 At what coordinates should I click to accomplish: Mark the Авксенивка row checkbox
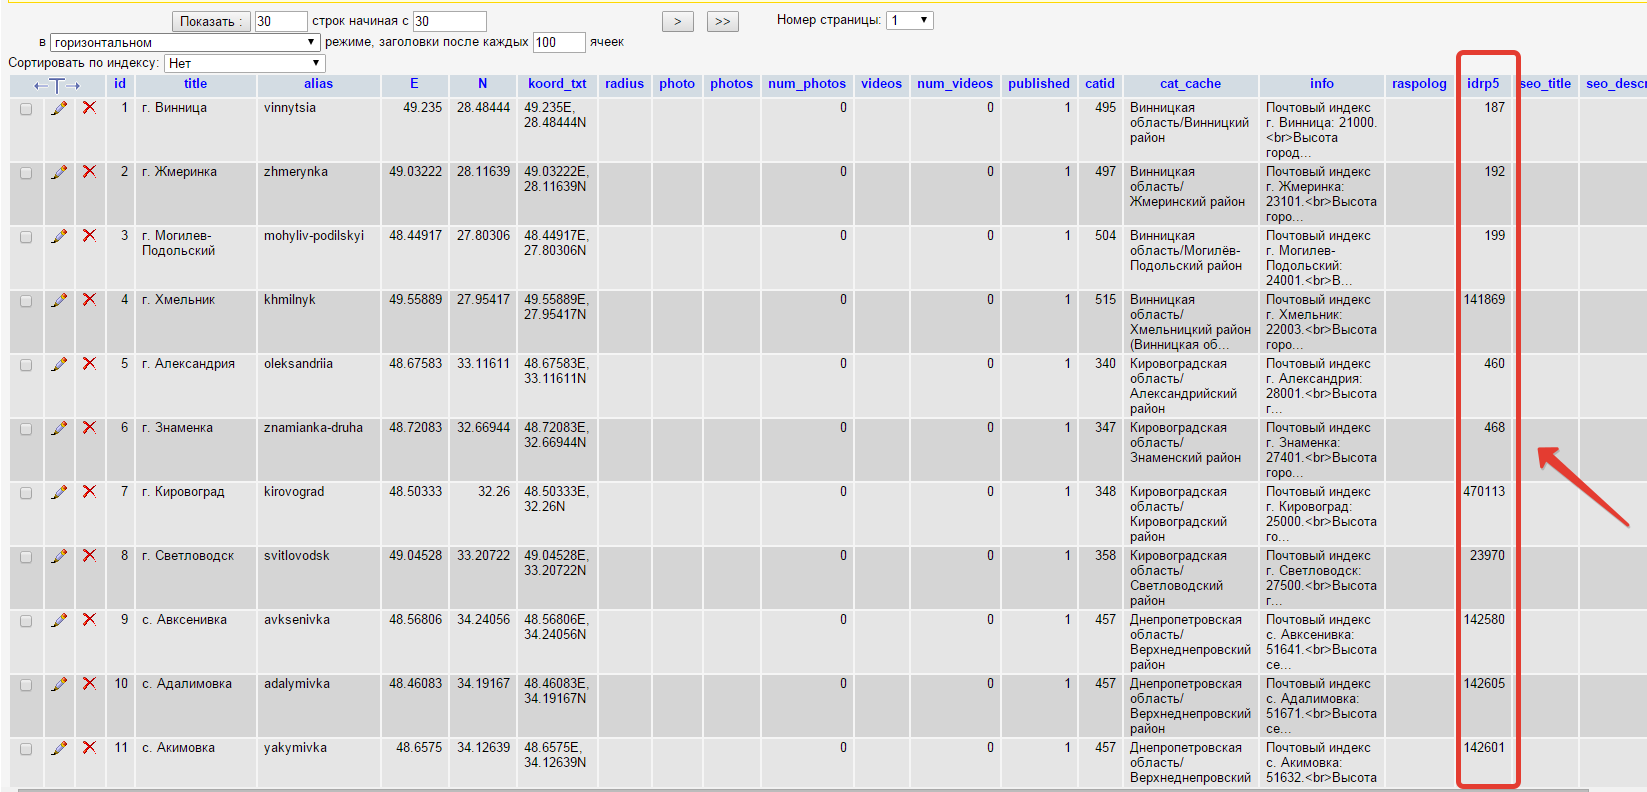click(x=26, y=621)
